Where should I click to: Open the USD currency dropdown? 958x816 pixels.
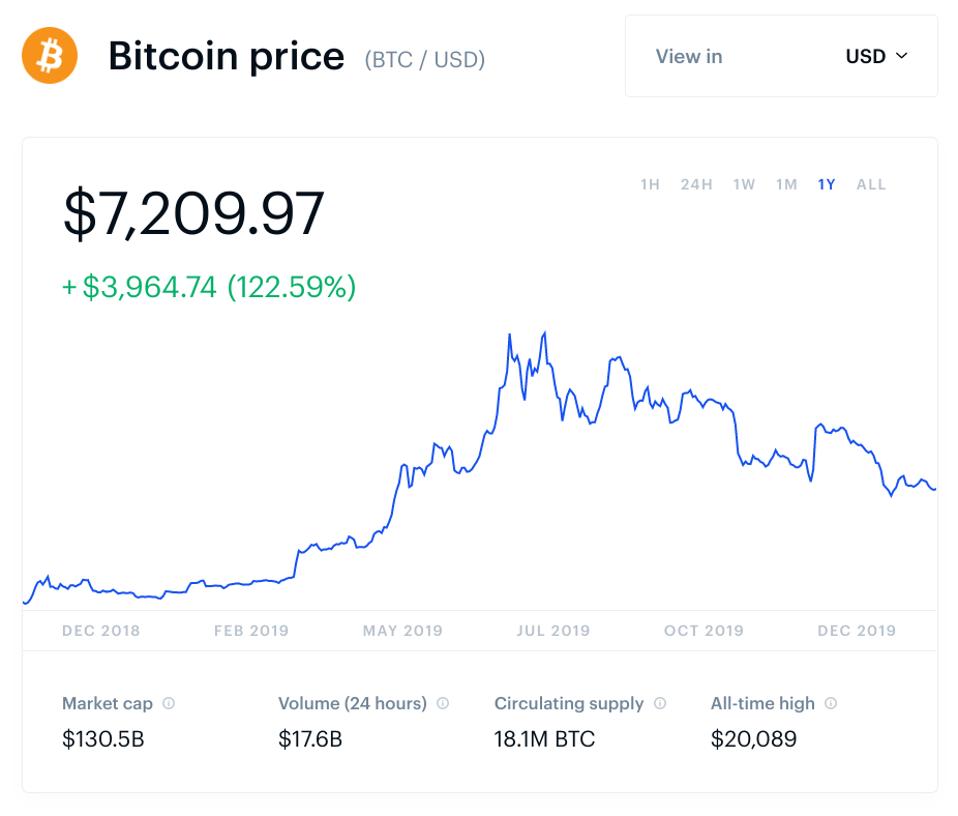(878, 57)
